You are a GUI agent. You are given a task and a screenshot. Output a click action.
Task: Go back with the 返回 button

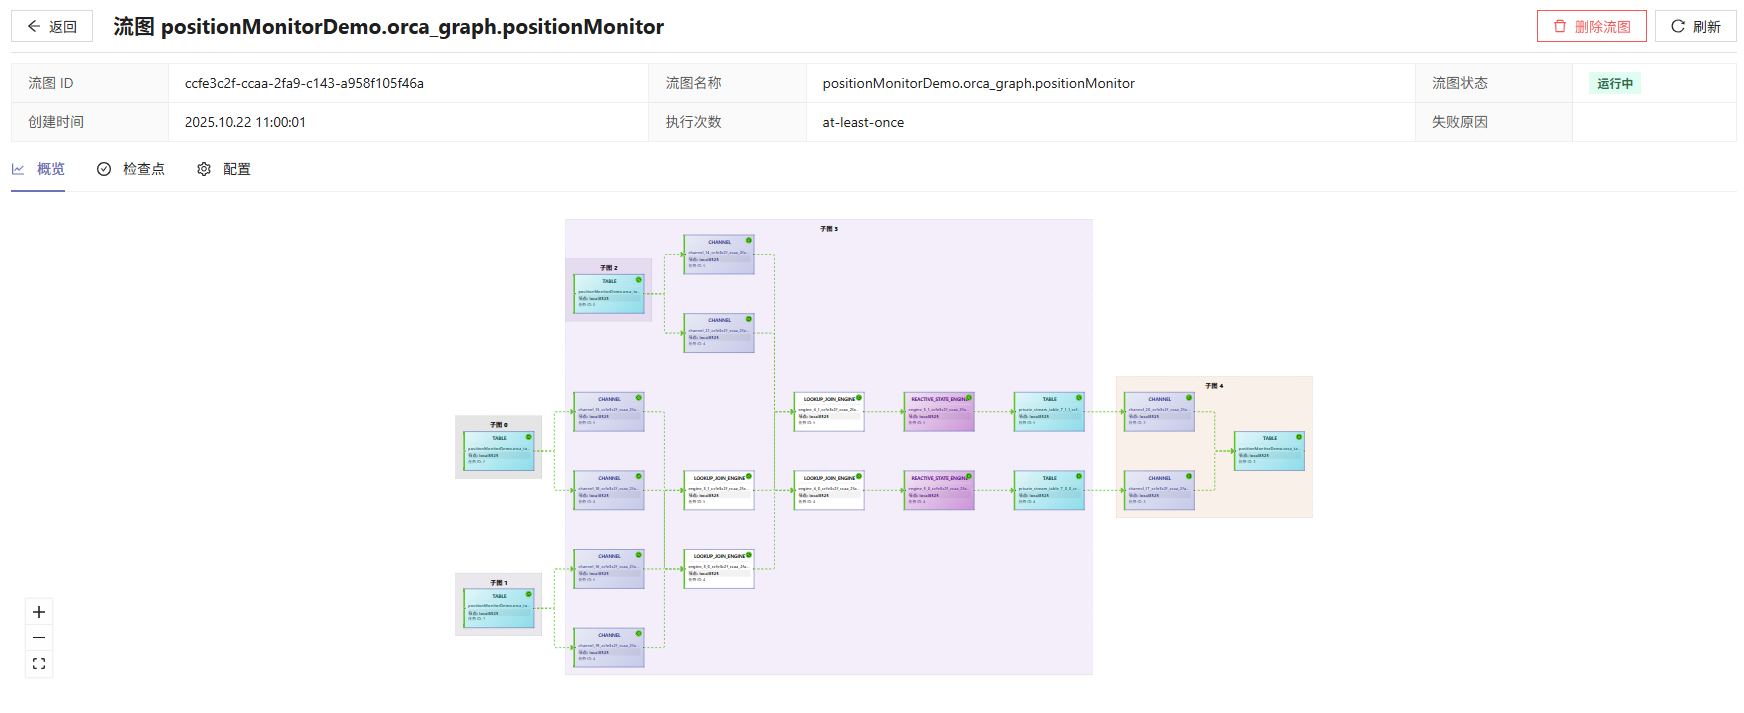(x=52, y=26)
